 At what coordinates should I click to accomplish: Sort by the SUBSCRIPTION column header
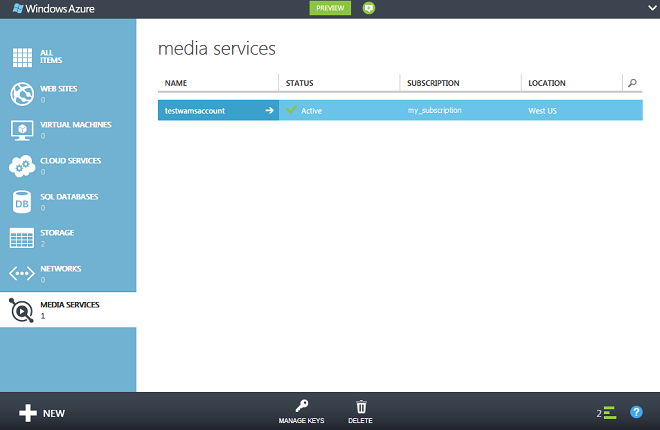click(x=433, y=83)
